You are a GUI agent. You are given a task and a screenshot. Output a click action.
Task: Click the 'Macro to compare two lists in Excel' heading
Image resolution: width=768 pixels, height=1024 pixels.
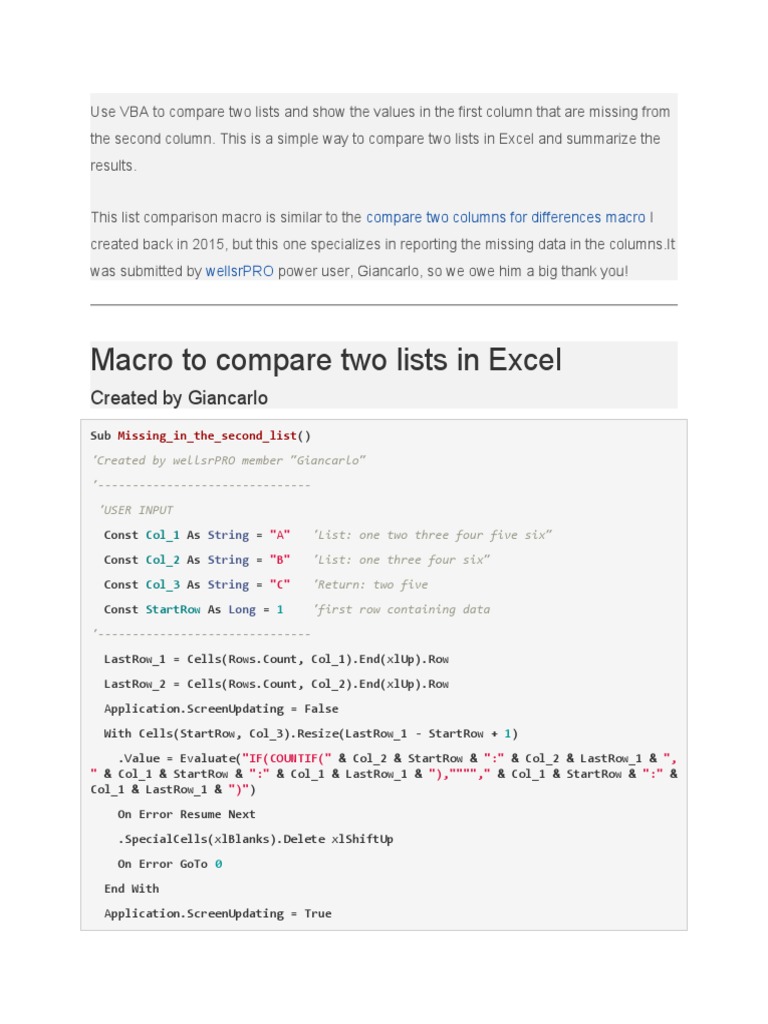(326, 360)
